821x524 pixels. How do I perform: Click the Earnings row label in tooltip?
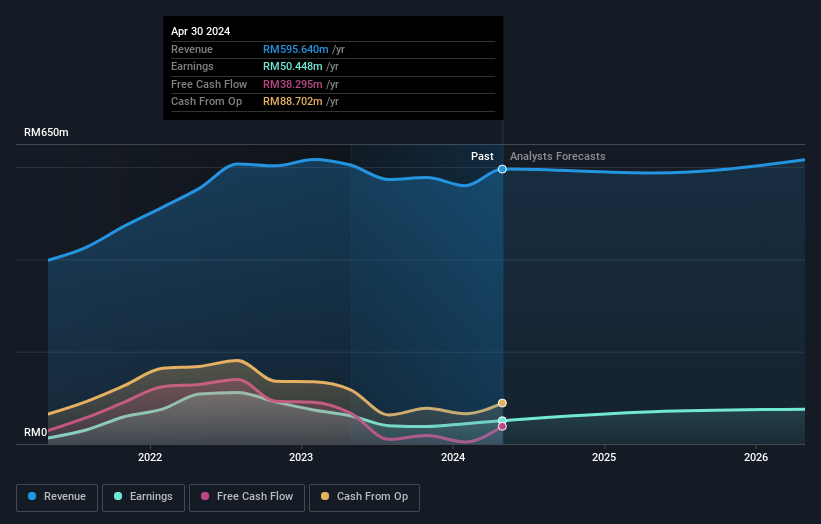192,66
